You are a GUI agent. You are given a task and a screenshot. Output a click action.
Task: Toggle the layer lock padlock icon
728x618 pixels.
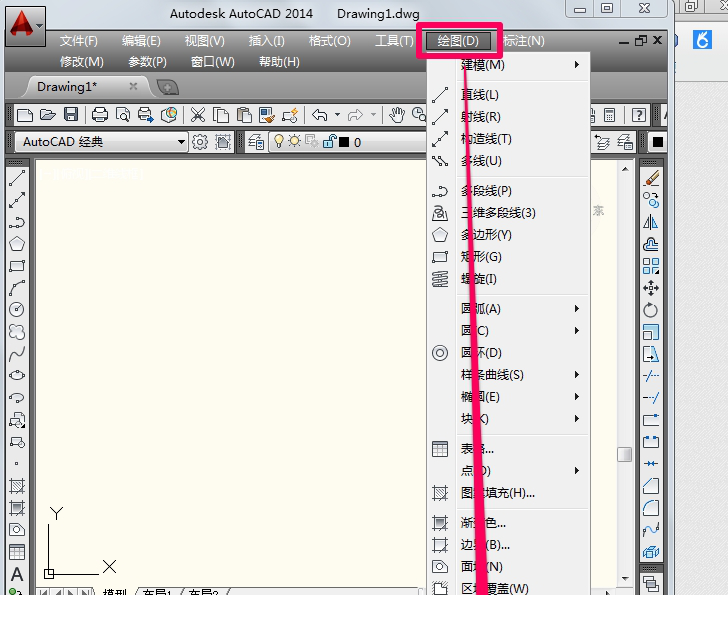coord(329,141)
